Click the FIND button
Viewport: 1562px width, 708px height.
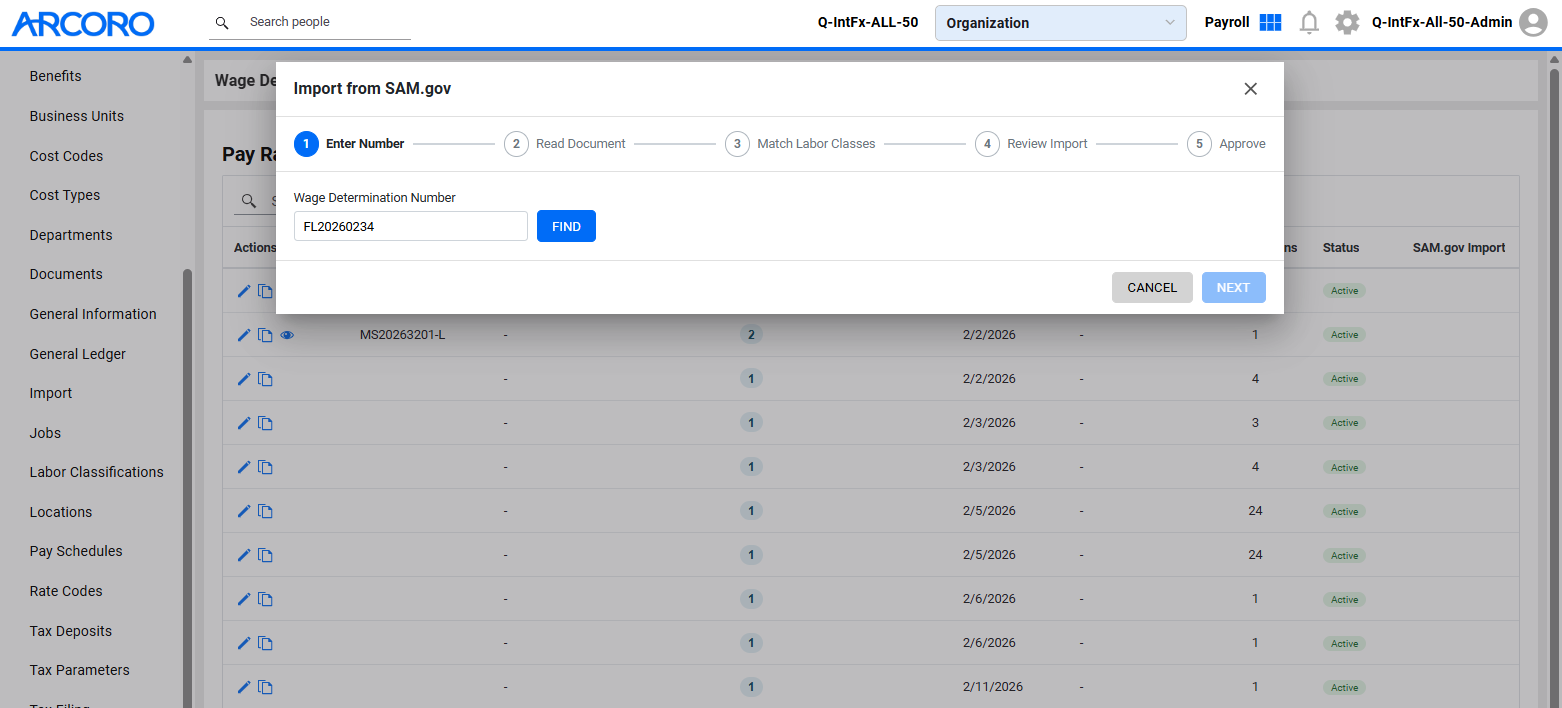(566, 227)
